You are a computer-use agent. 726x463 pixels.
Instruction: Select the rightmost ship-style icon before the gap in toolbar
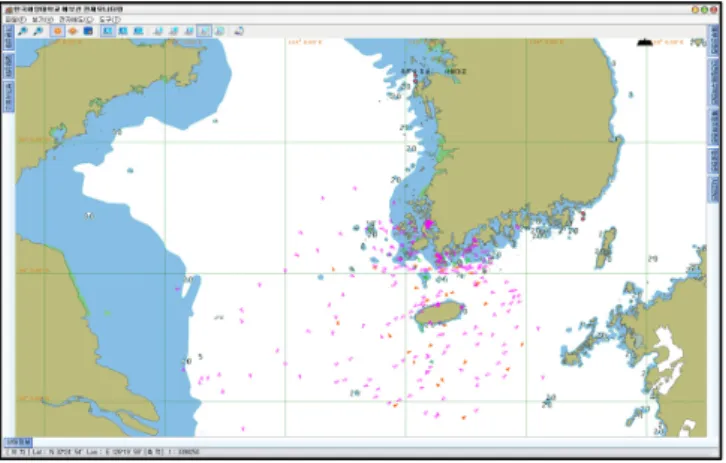(x=220, y=31)
